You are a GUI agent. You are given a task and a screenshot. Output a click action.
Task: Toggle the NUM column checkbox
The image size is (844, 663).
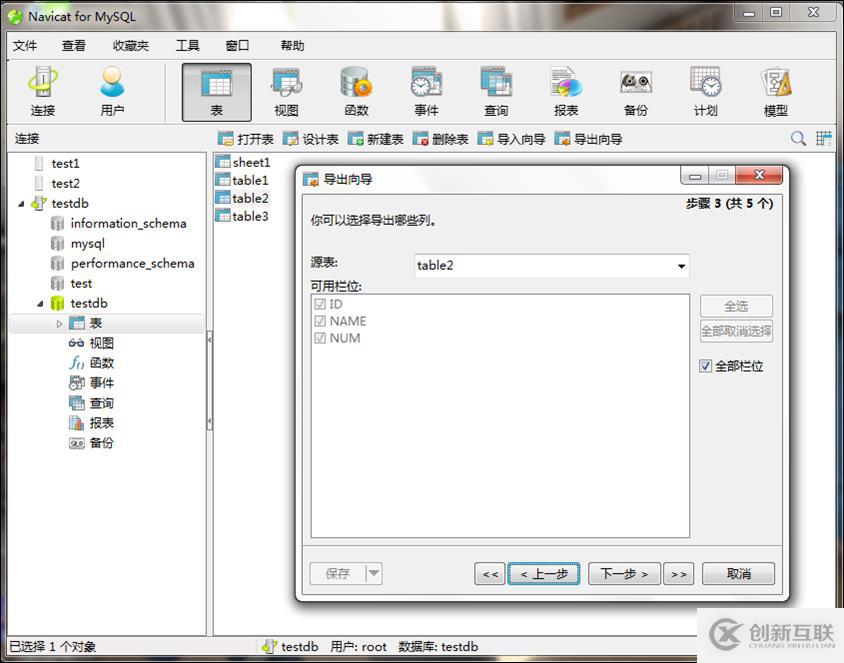[320, 338]
